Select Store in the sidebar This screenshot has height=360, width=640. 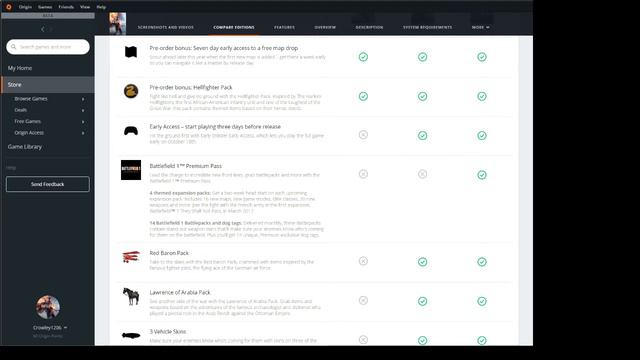click(48, 84)
